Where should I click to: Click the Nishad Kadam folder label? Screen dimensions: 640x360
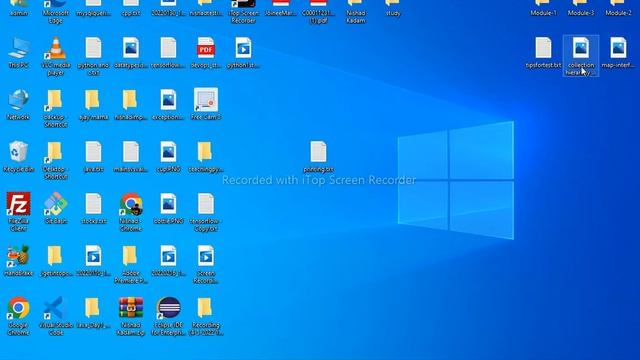coord(356,17)
